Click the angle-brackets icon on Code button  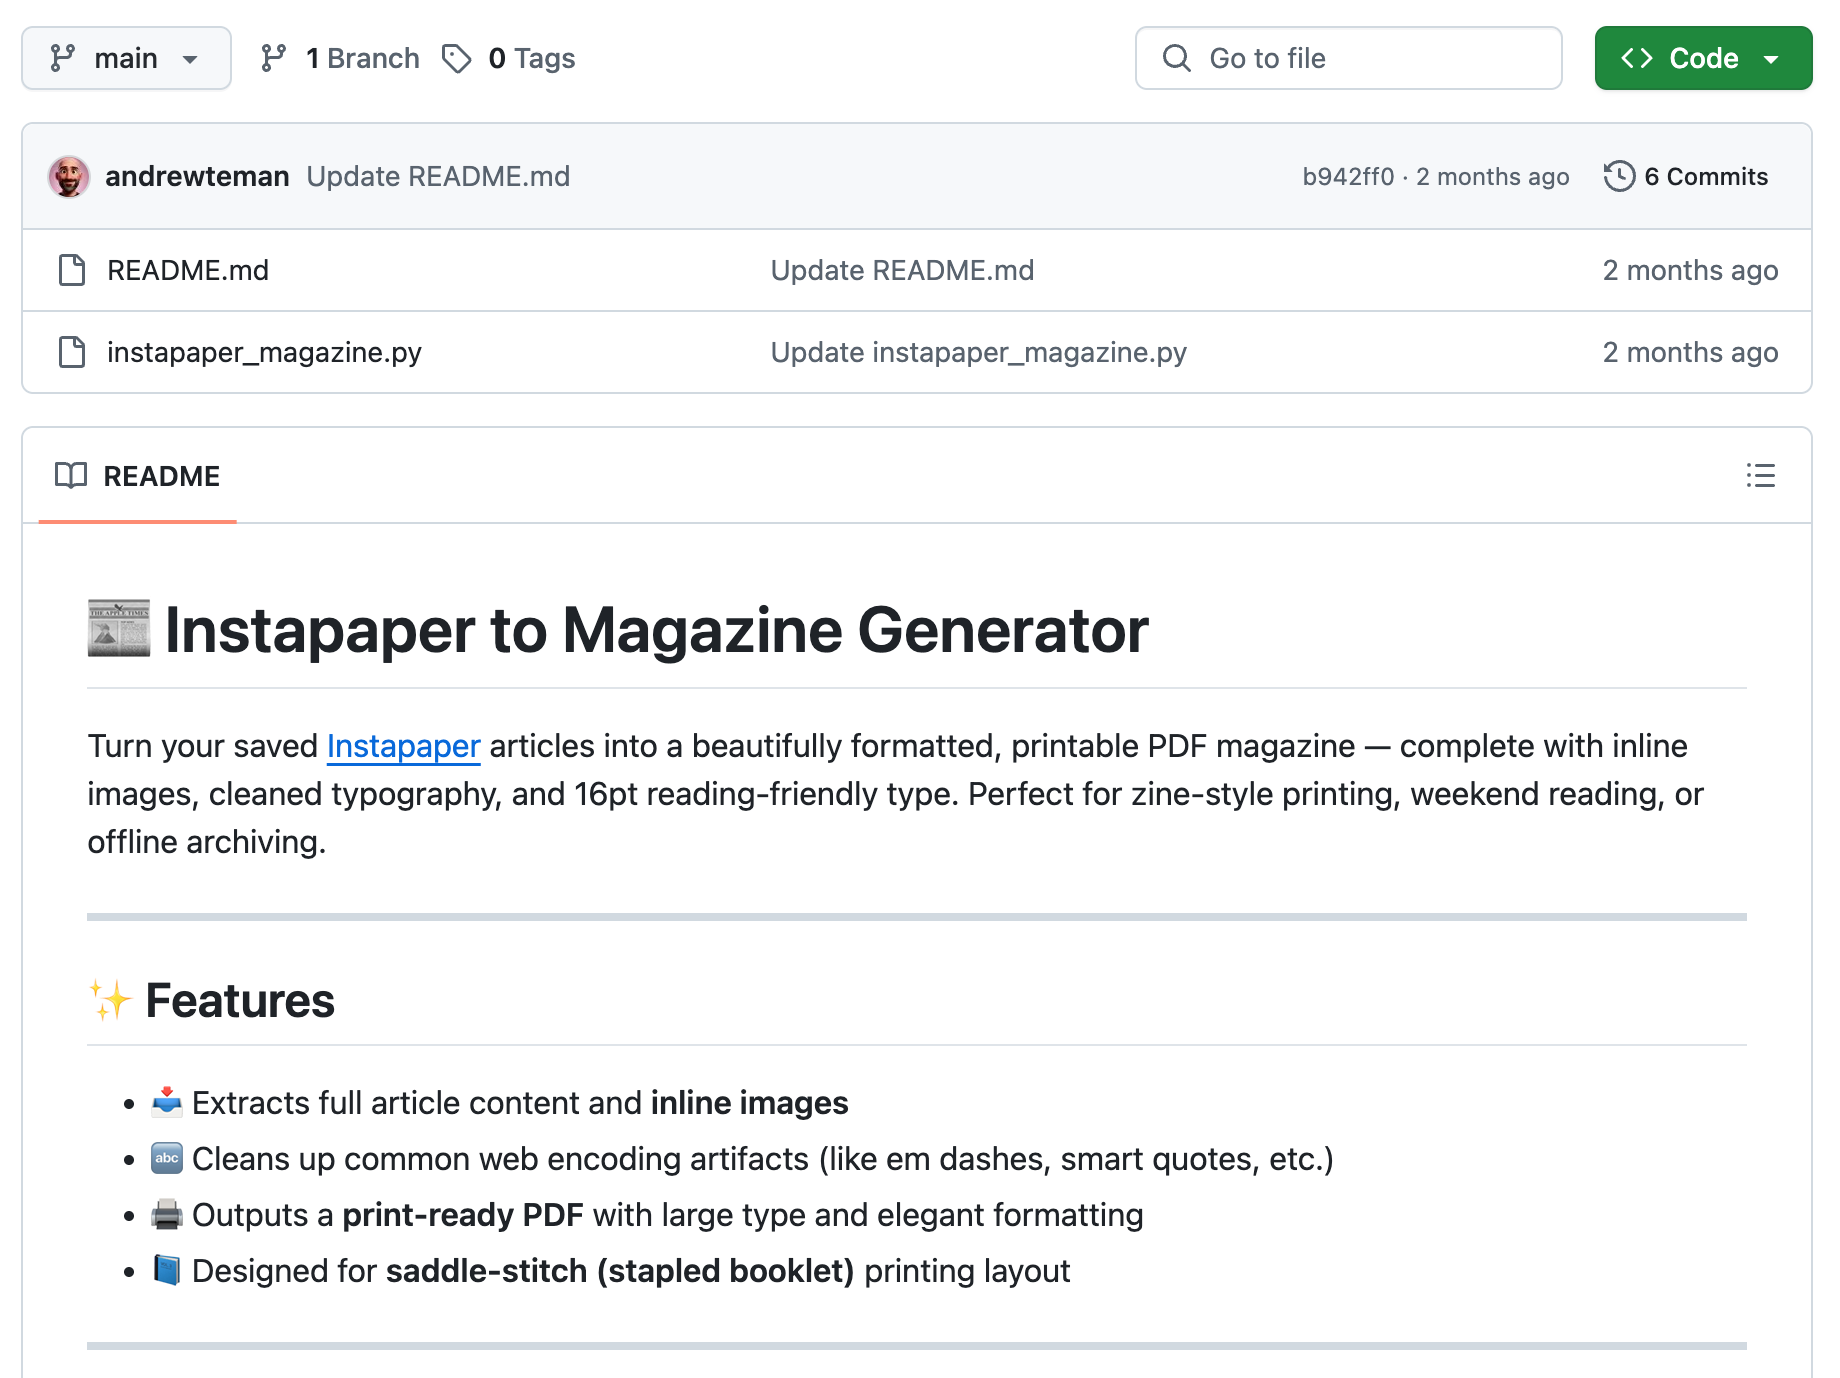click(1637, 58)
